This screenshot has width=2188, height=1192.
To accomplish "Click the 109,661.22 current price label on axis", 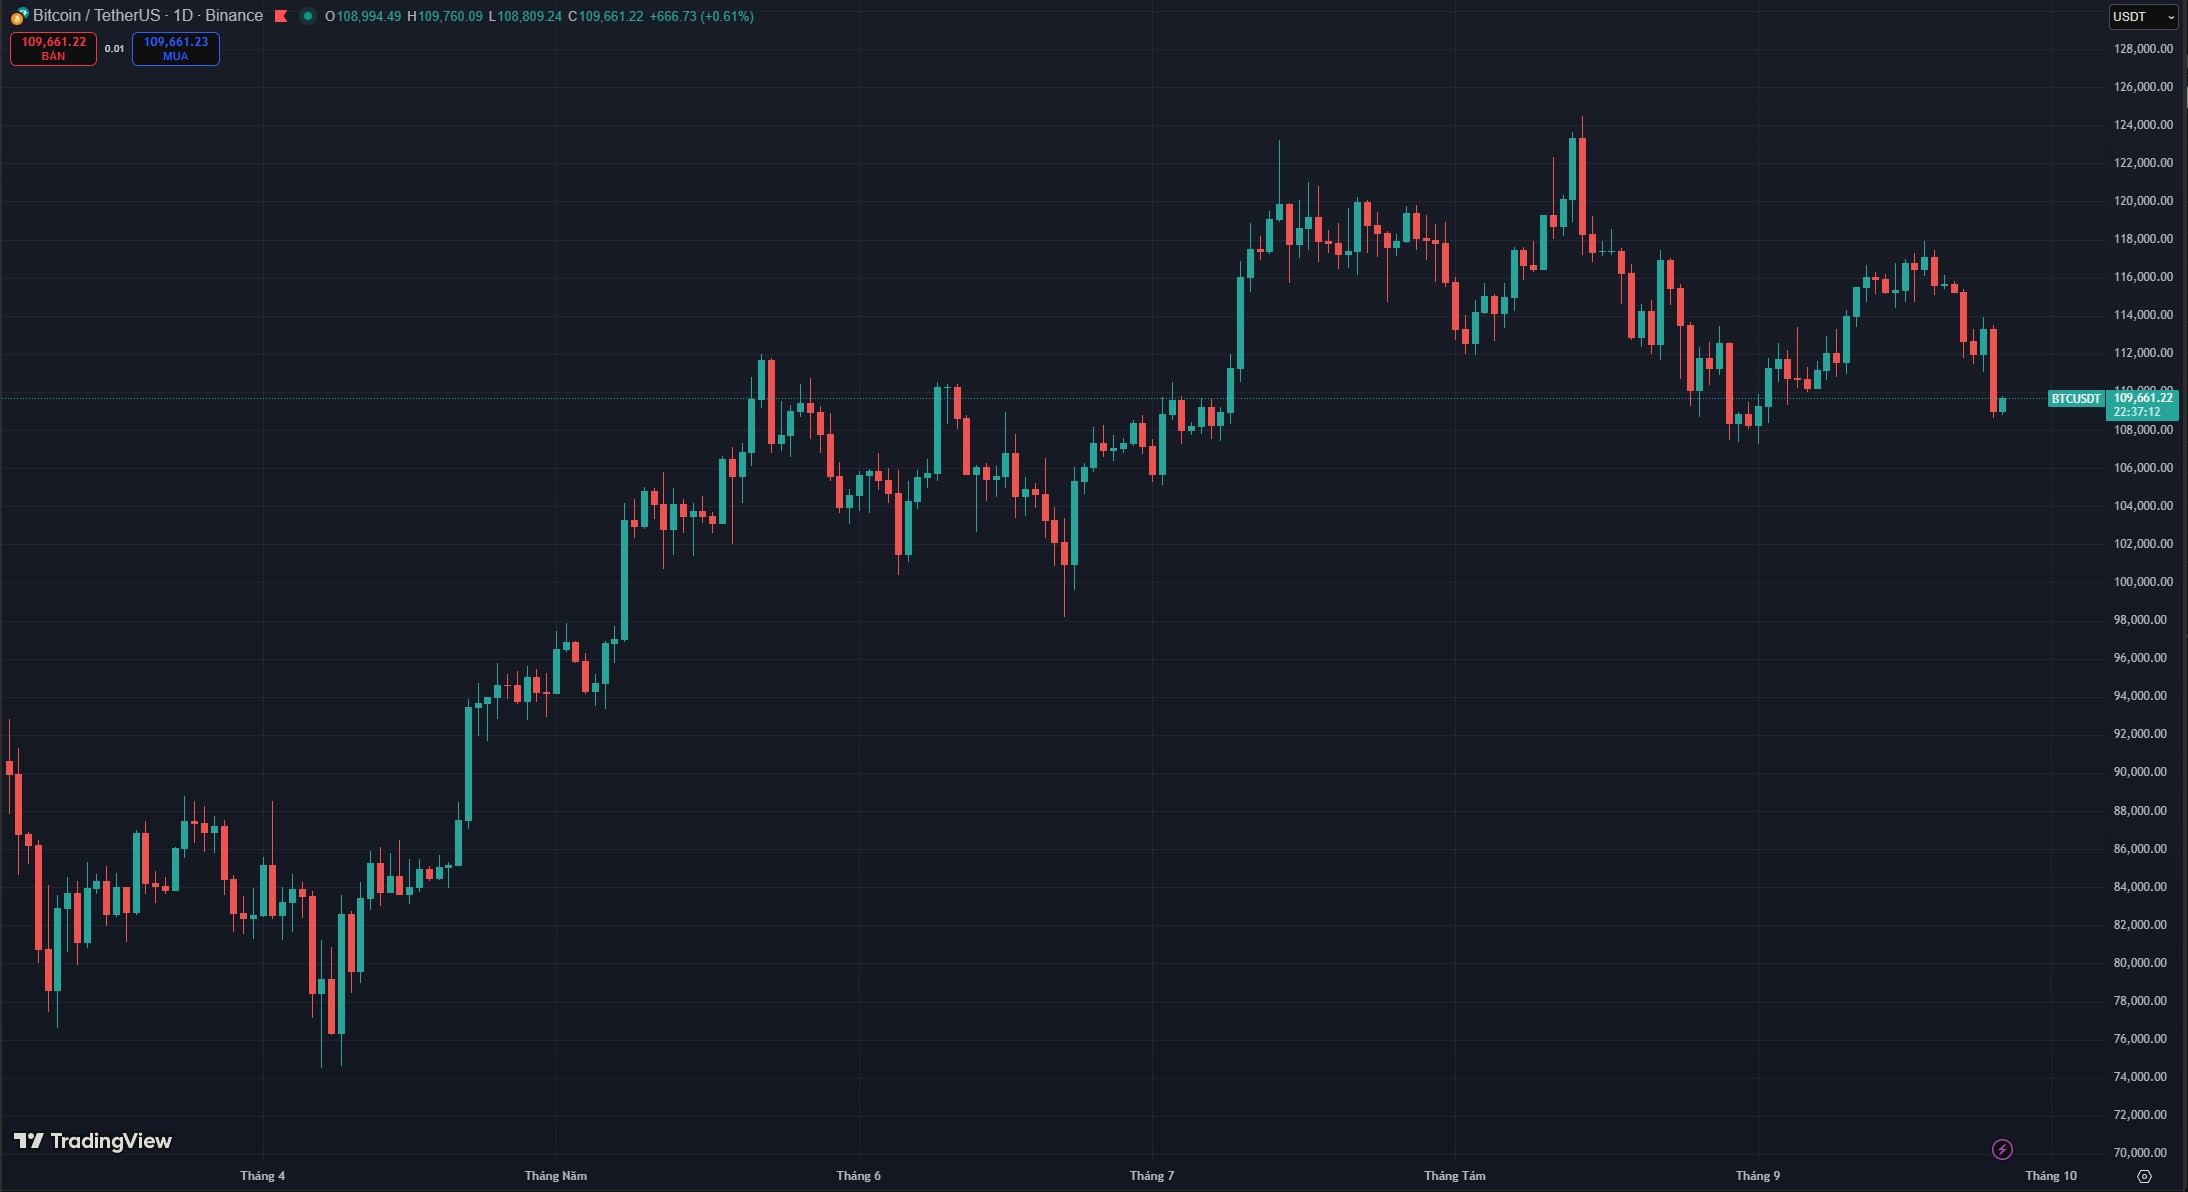I will 2142,398.
